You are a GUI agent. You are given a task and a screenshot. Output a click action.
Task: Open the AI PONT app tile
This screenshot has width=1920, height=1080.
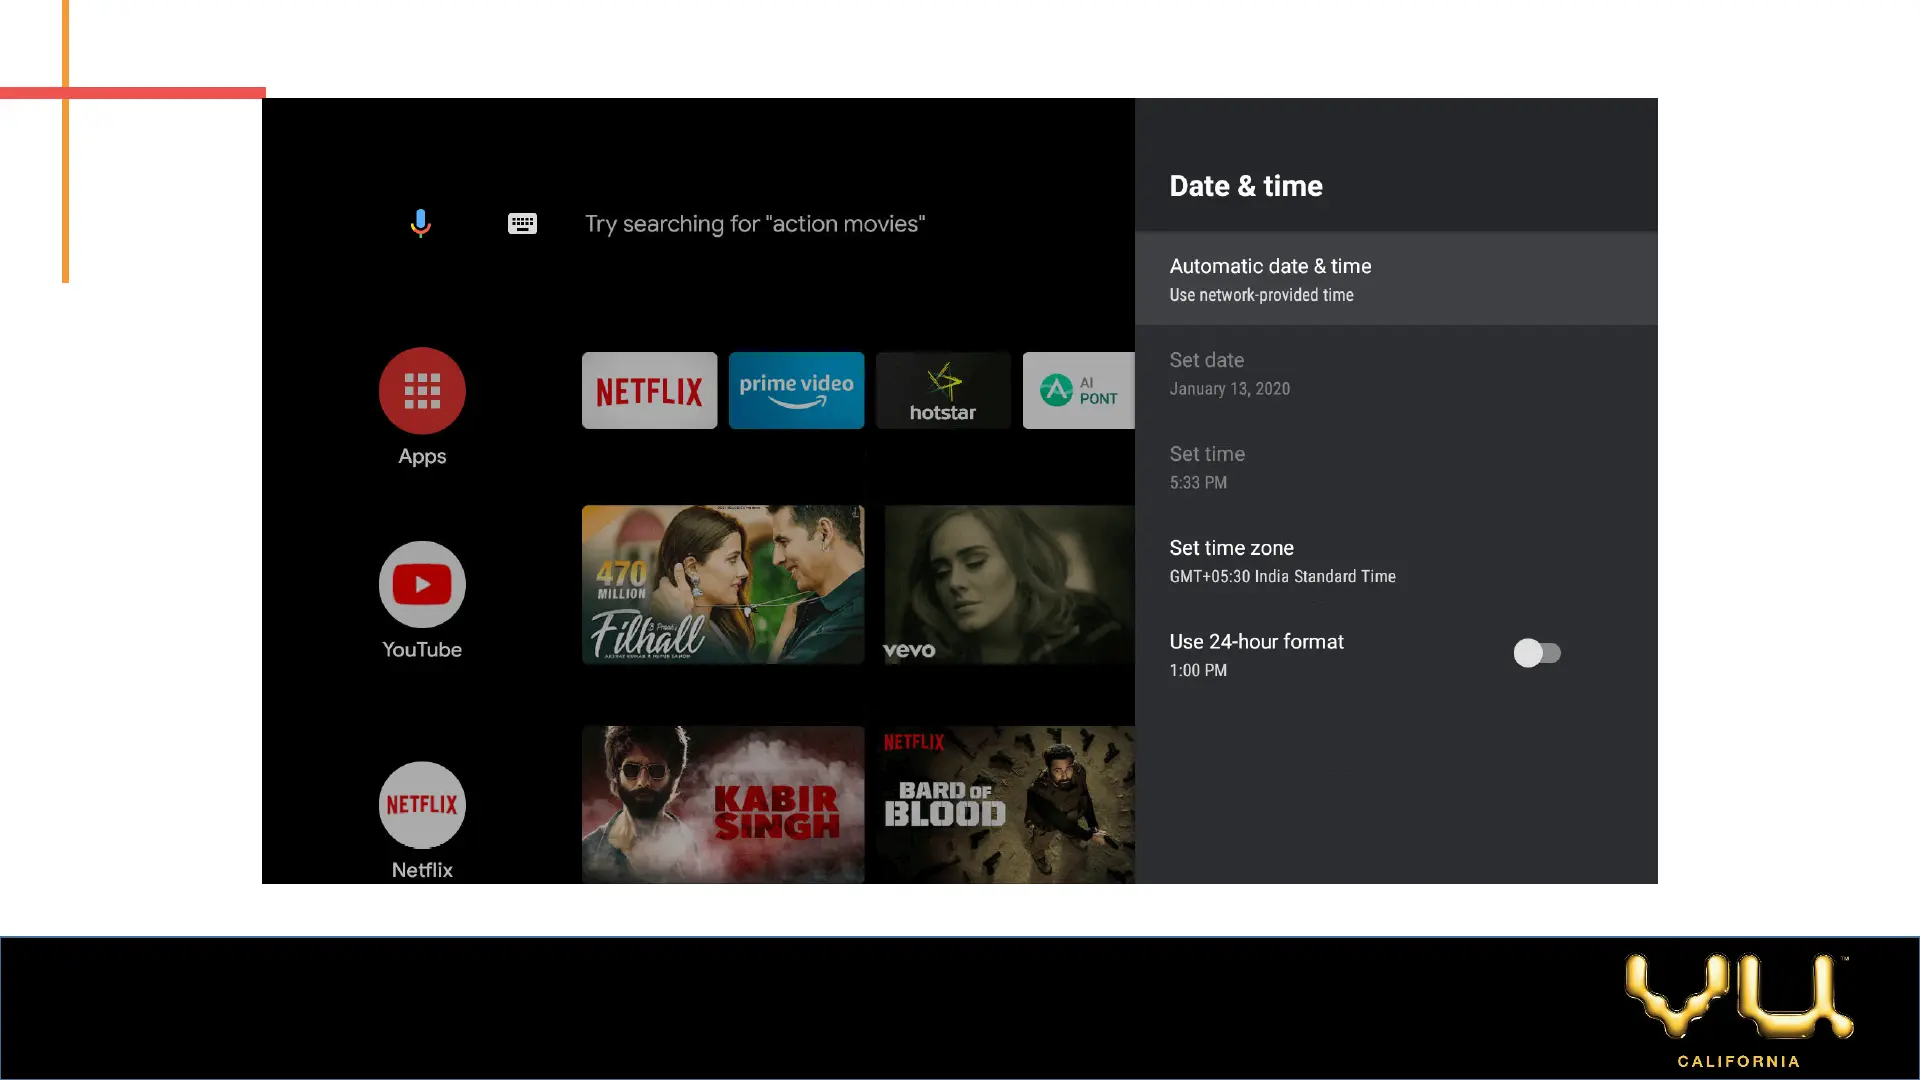pos(1078,391)
